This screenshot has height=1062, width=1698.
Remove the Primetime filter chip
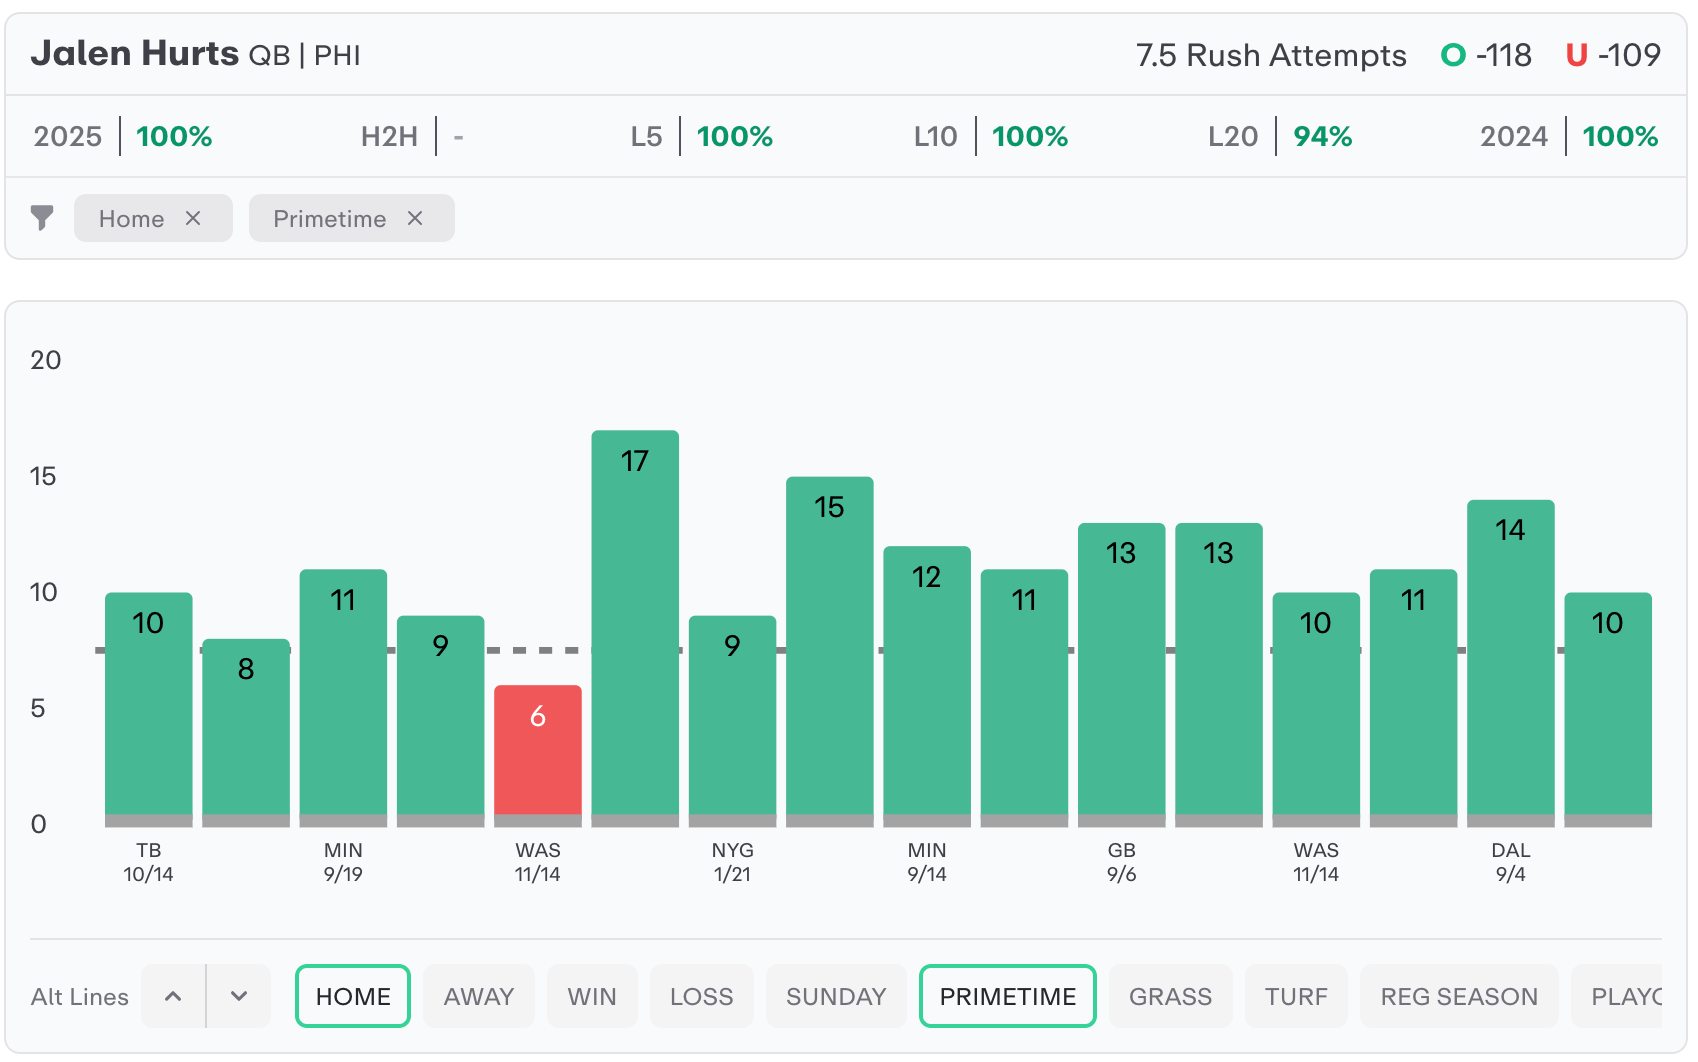(415, 218)
